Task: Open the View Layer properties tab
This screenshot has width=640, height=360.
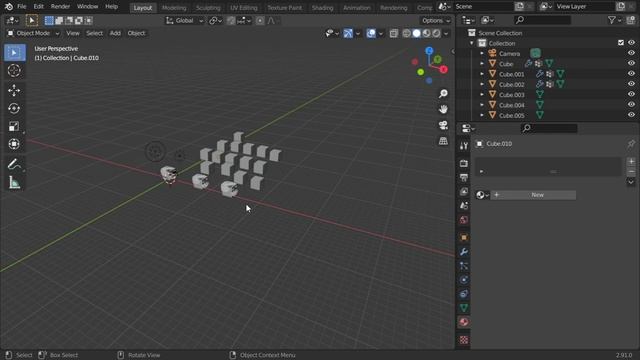Action: click(464, 191)
